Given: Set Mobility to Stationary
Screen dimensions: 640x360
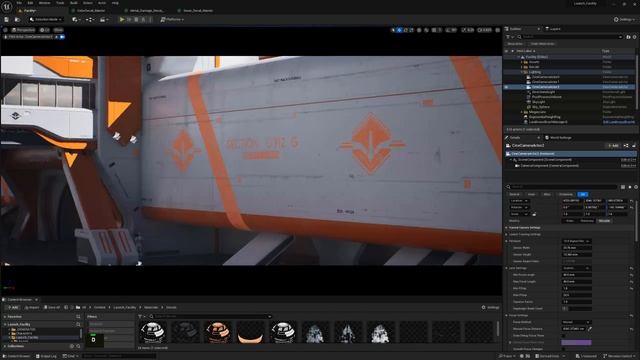Looking at the screenshot, I should 587,221.
